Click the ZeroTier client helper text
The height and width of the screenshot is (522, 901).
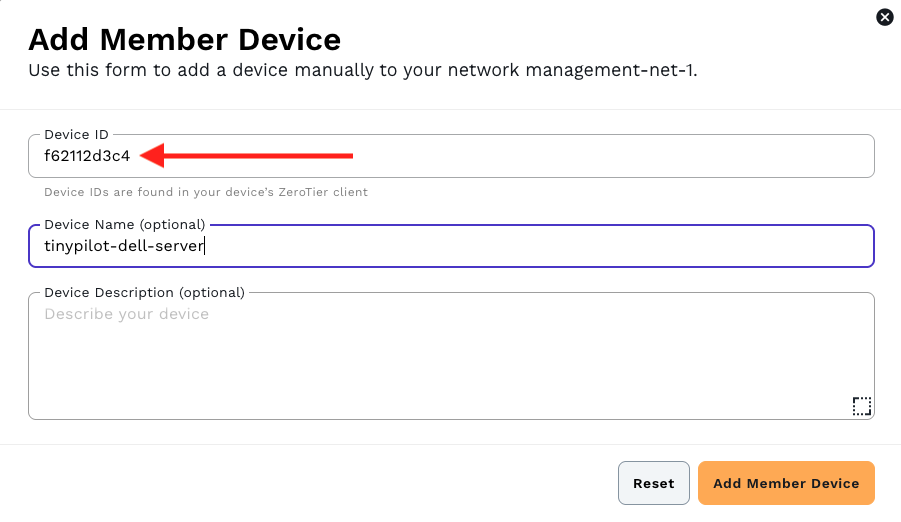(x=206, y=192)
